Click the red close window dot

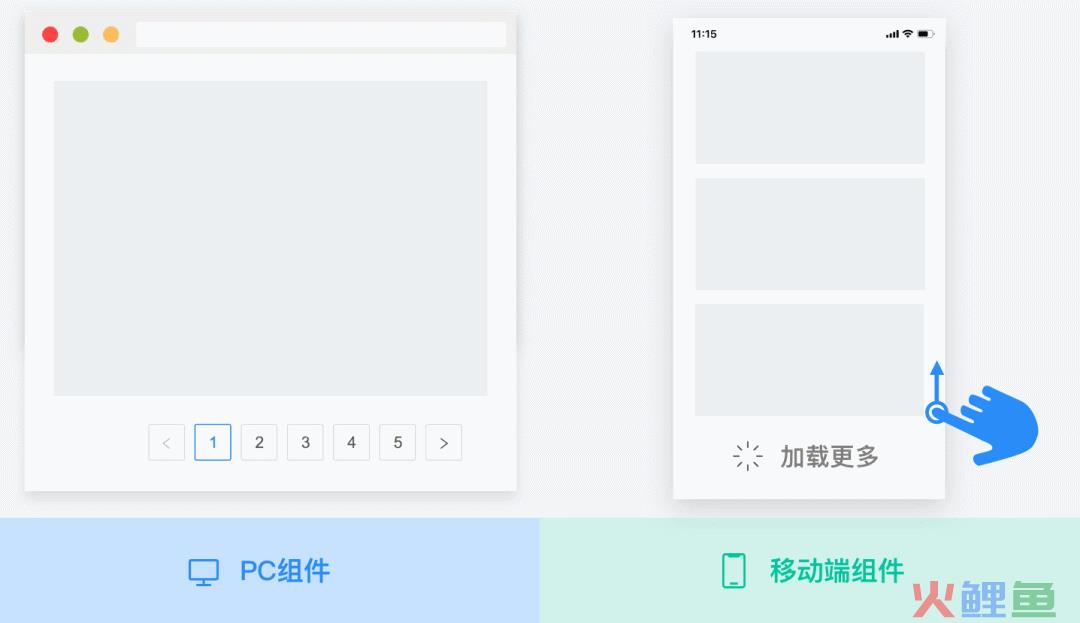[x=50, y=34]
